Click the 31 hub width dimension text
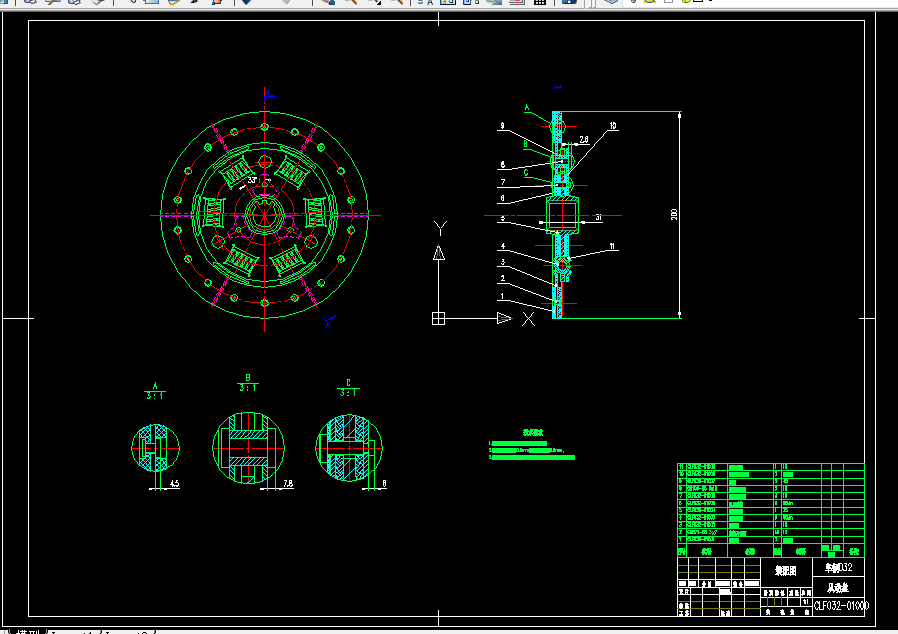The width and height of the screenshot is (898, 634). [x=598, y=218]
